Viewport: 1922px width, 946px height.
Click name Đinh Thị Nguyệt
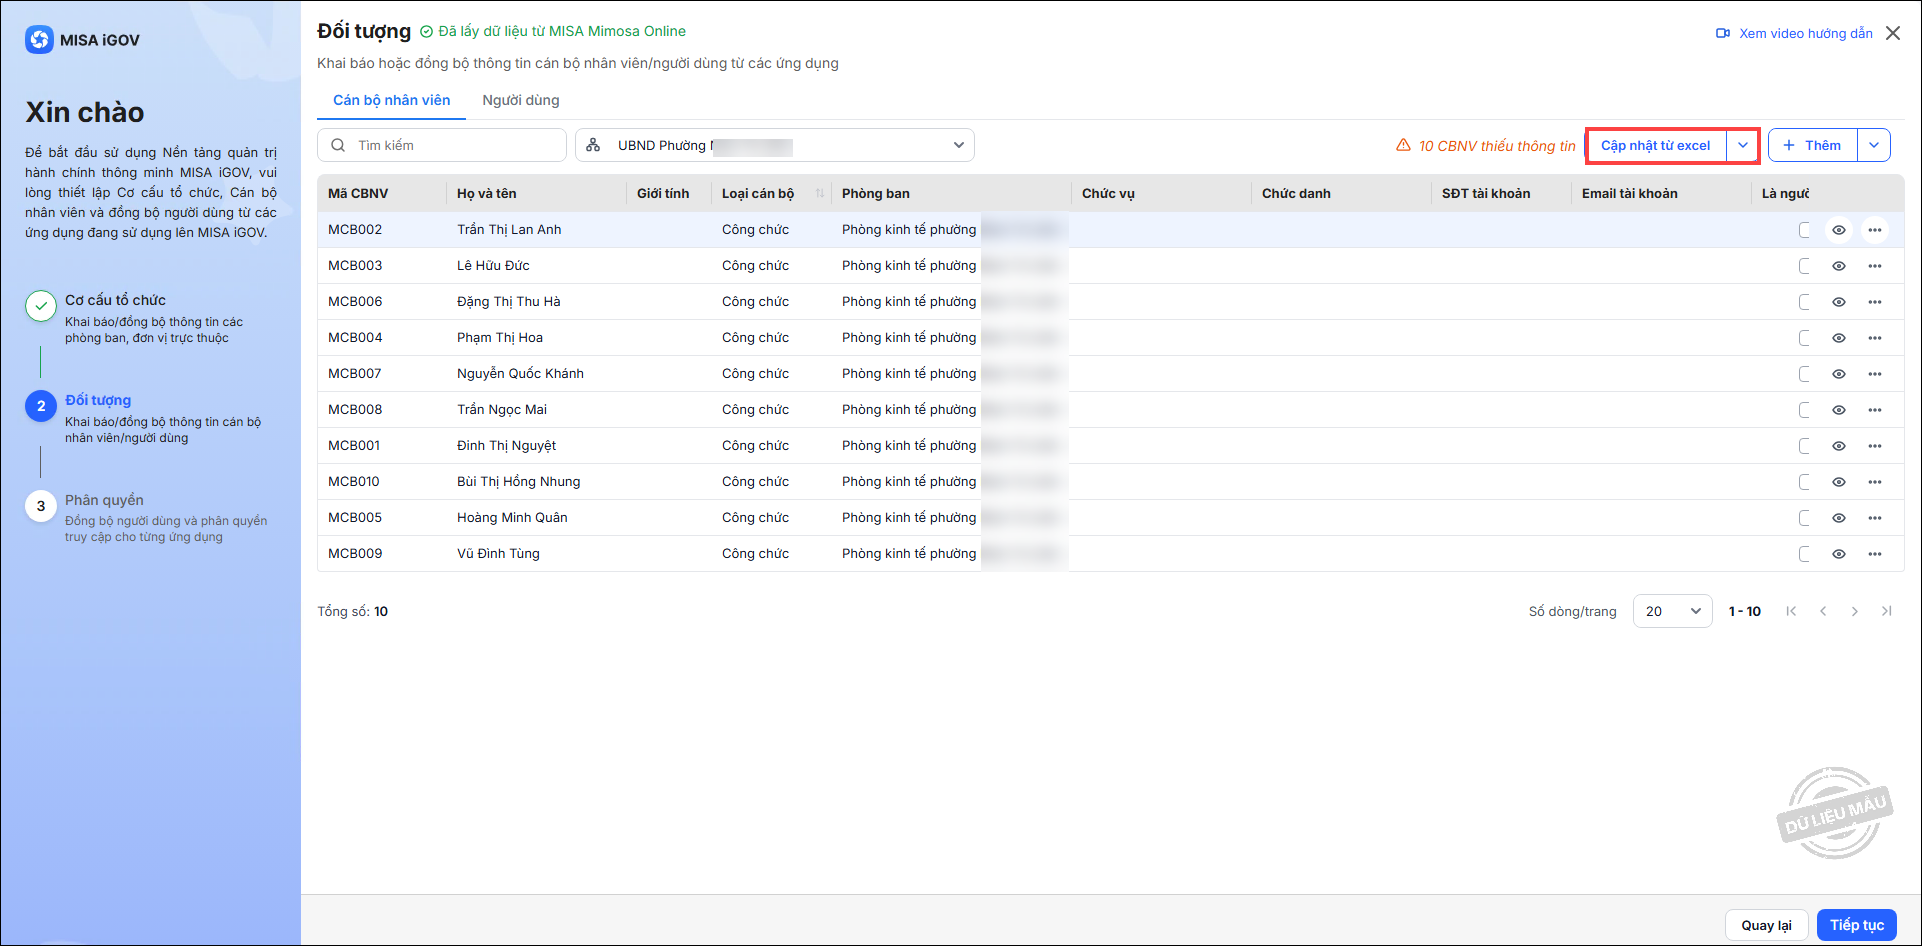pyautogui.click(x=507, y=445)
